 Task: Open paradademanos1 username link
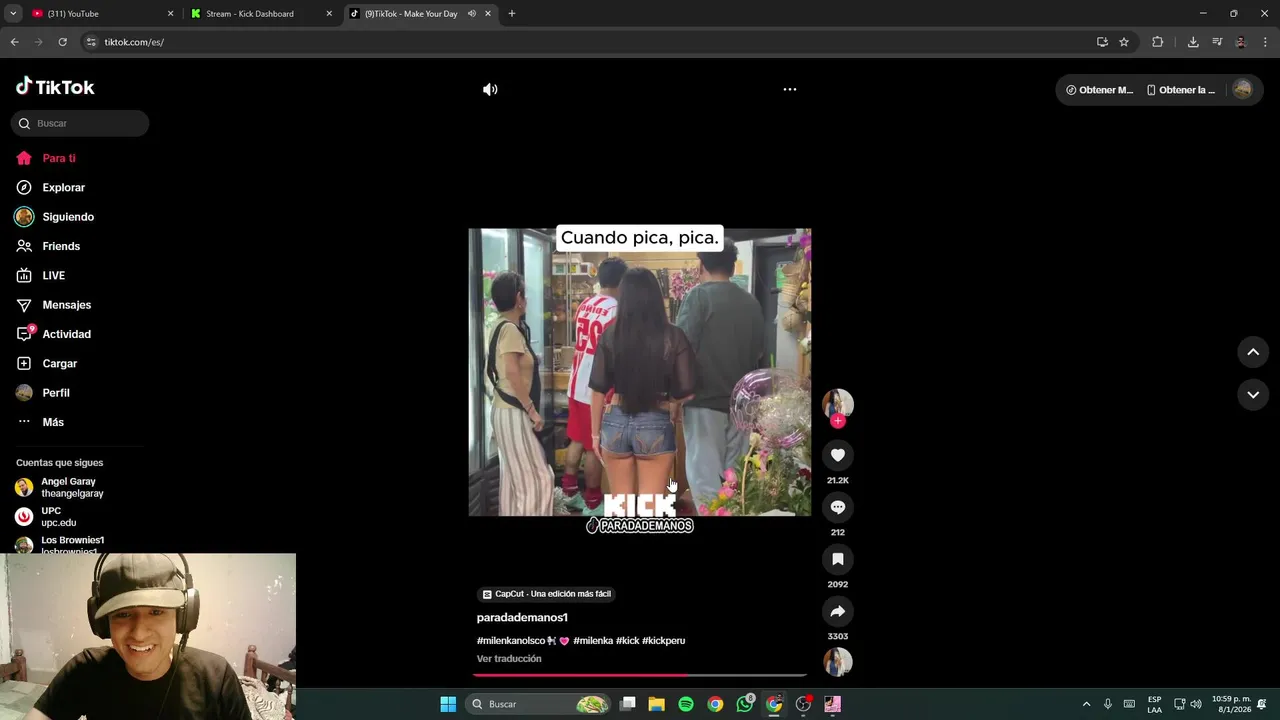click(x=522, y=617)
